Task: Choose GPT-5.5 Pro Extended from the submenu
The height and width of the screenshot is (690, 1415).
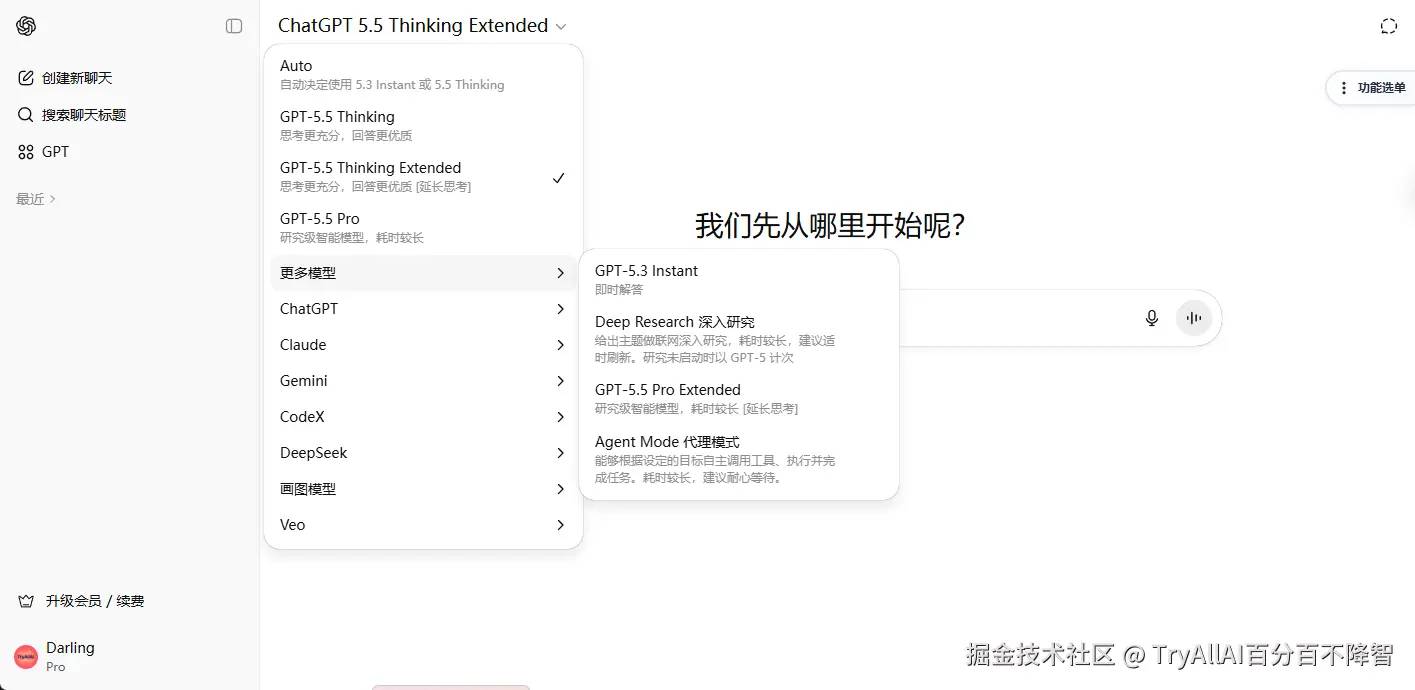Action: point(739,399)
